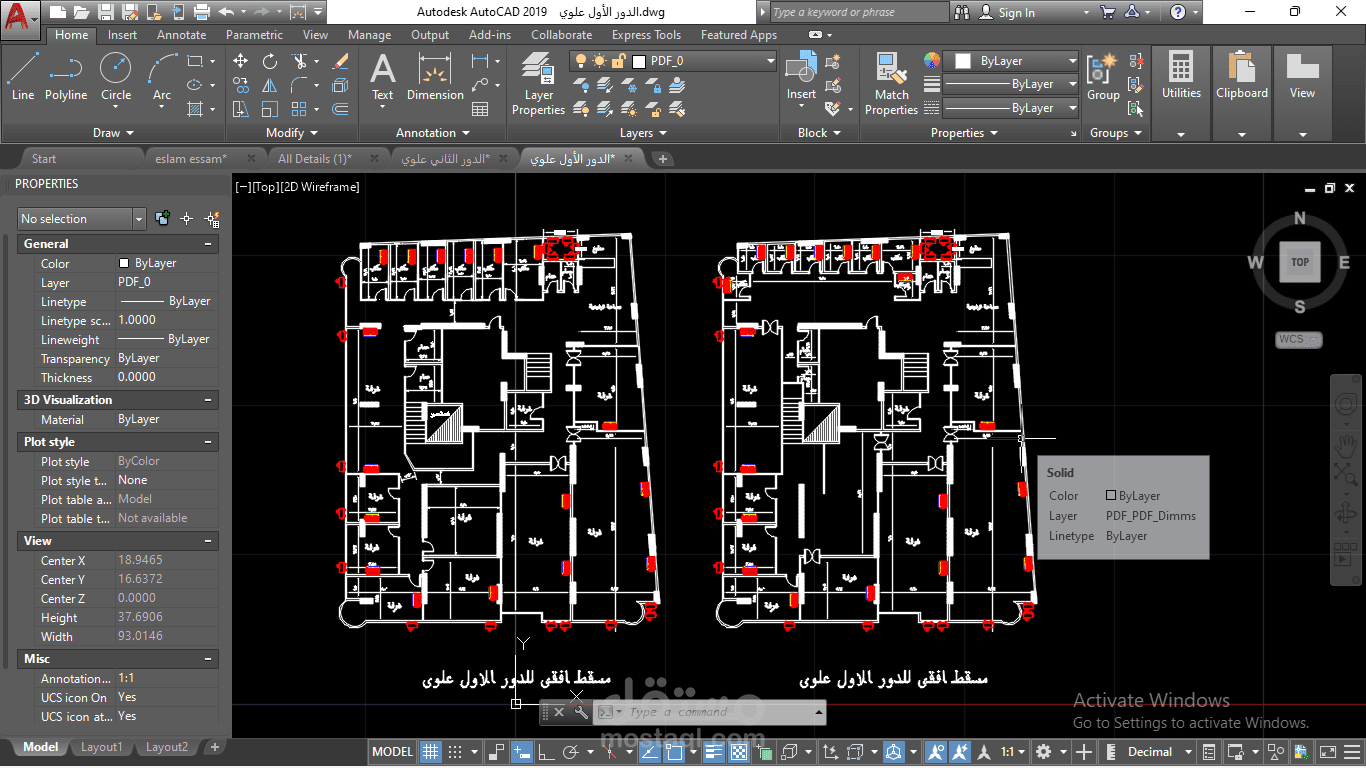Click the Erase tool icon
1366x768 pixels.
click(340, 61)
